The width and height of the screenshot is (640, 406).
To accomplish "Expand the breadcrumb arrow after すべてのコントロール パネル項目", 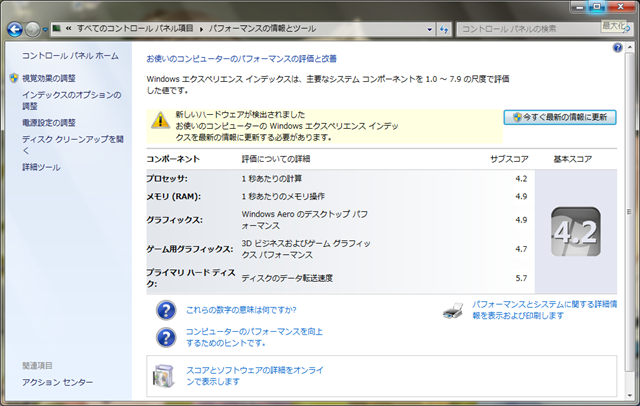I will pos(201,29).
